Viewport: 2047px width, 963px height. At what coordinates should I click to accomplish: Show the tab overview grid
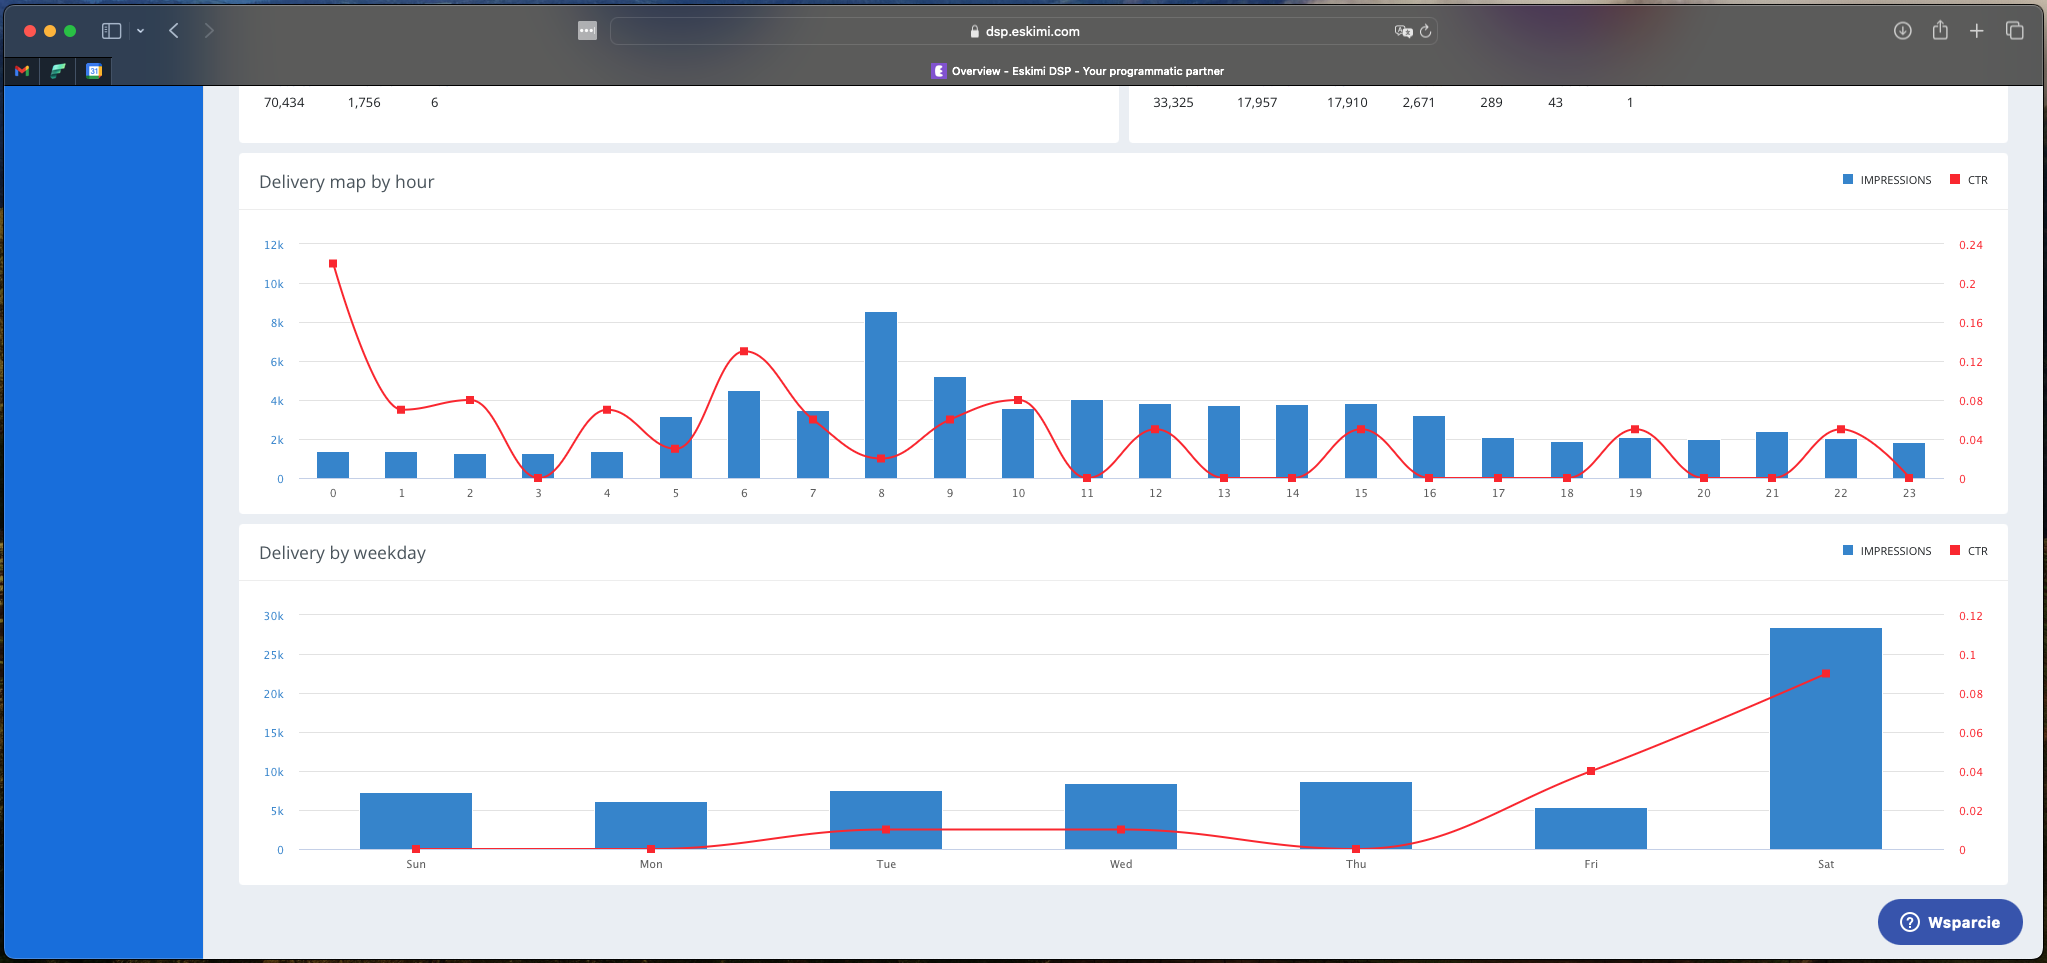(2014, 31)
